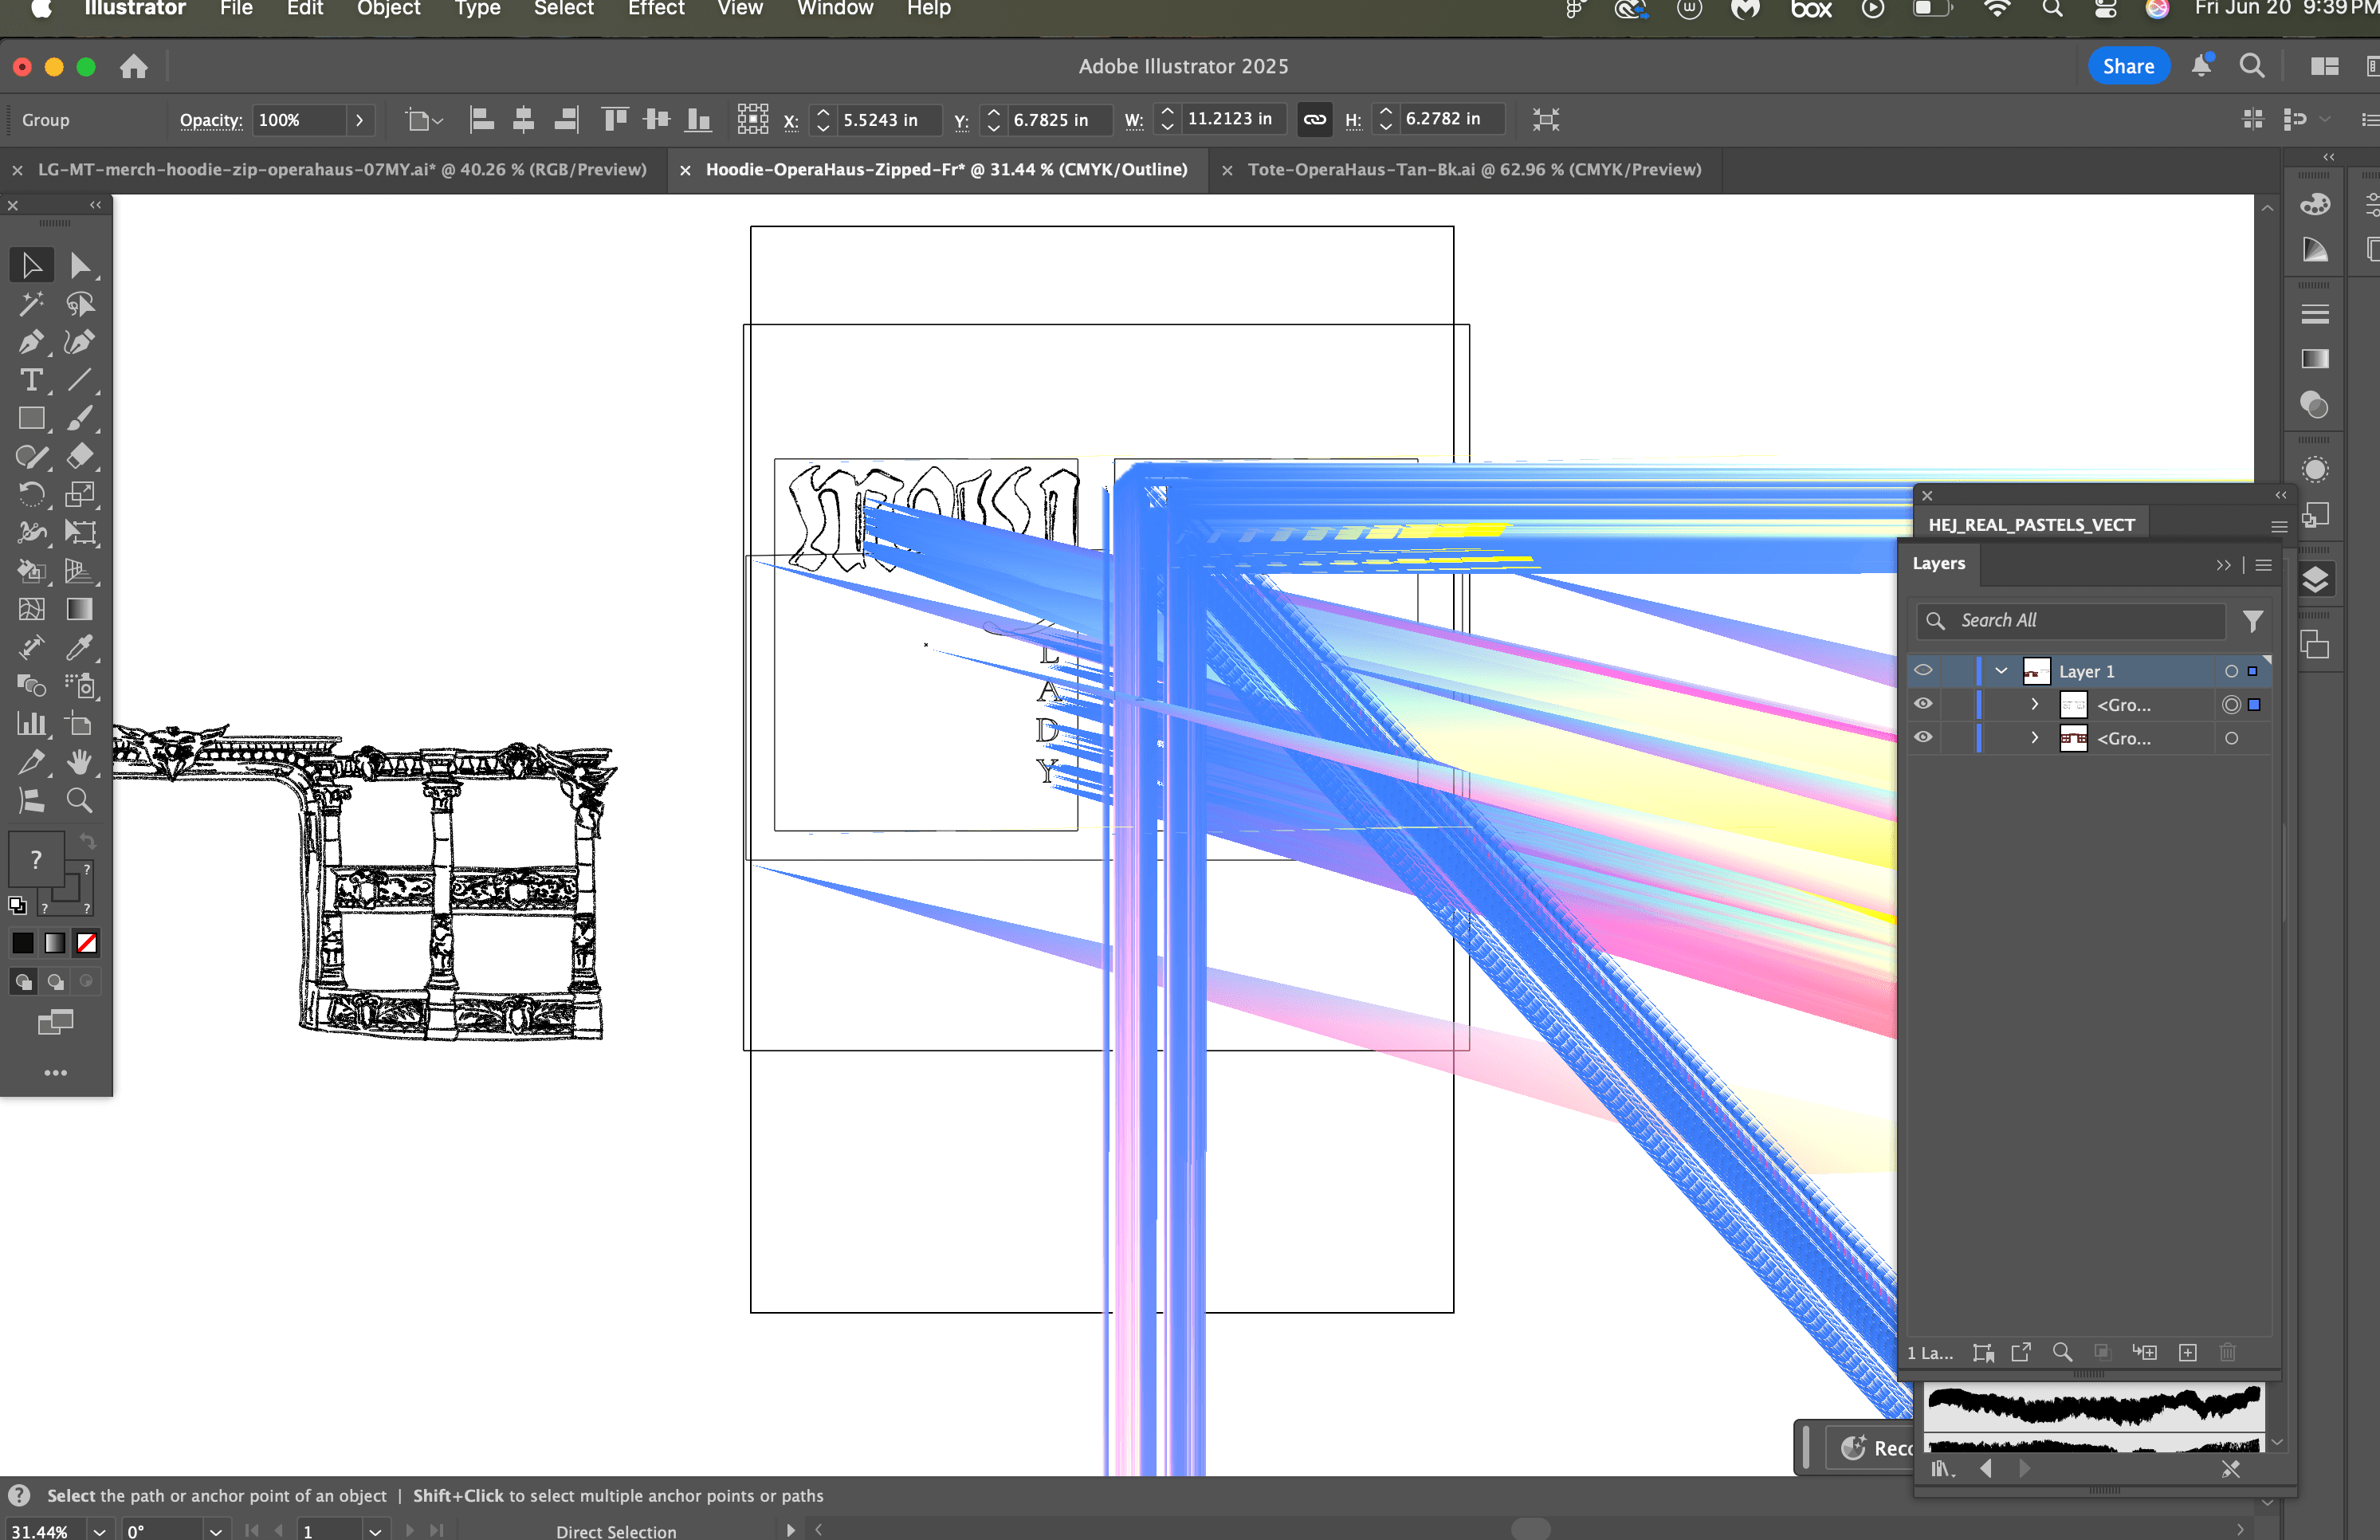Swap fill and stroke colors
This screenshot has height=1540, width=2380.
tap(88, 841)
